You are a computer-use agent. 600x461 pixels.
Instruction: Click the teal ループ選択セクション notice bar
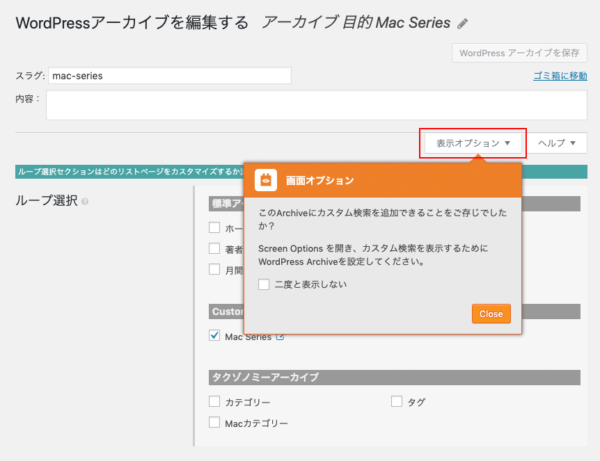point(301,172)
